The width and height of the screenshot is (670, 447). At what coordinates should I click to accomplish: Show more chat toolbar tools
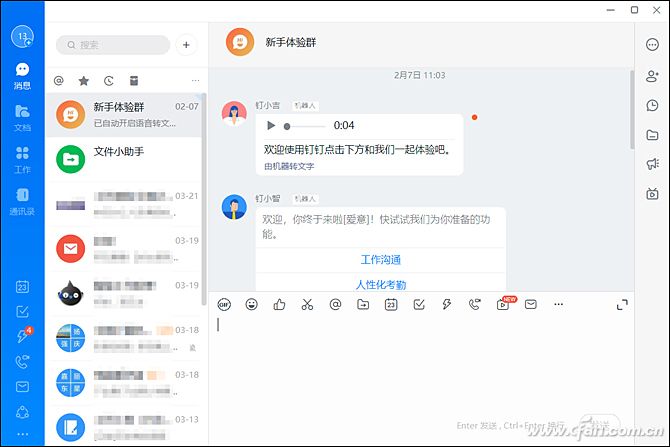(x=558, y=304)
